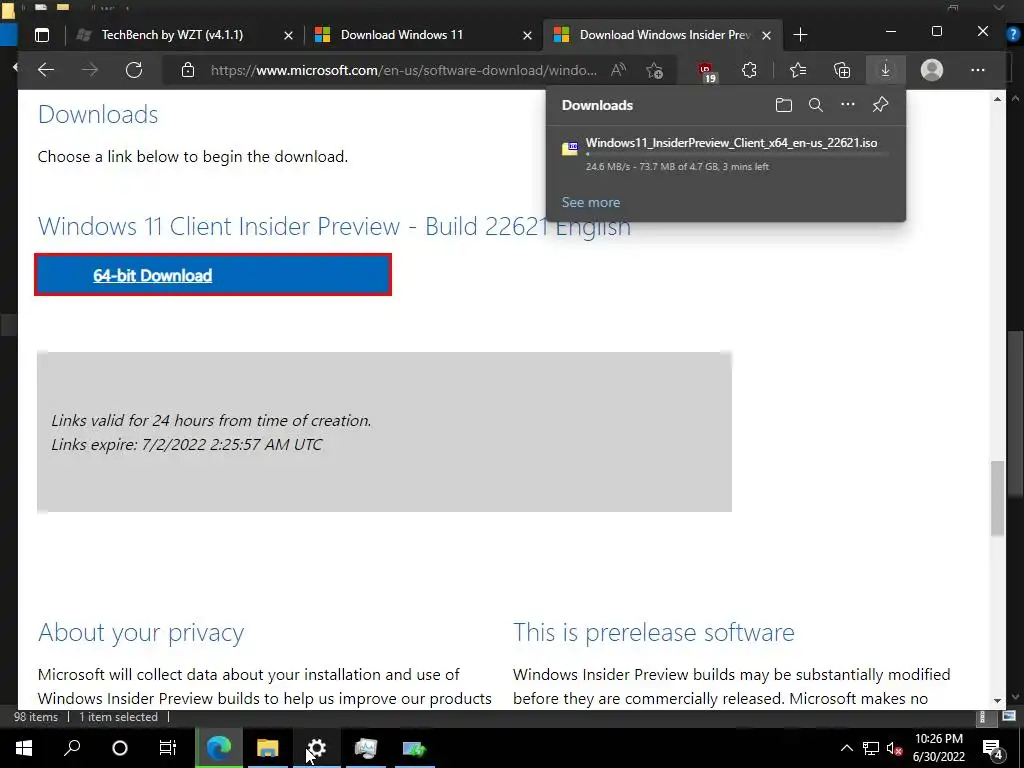This screenshot has height=768, width=1024.
Task: Open a new browser tab
Action: coord(800,35)
